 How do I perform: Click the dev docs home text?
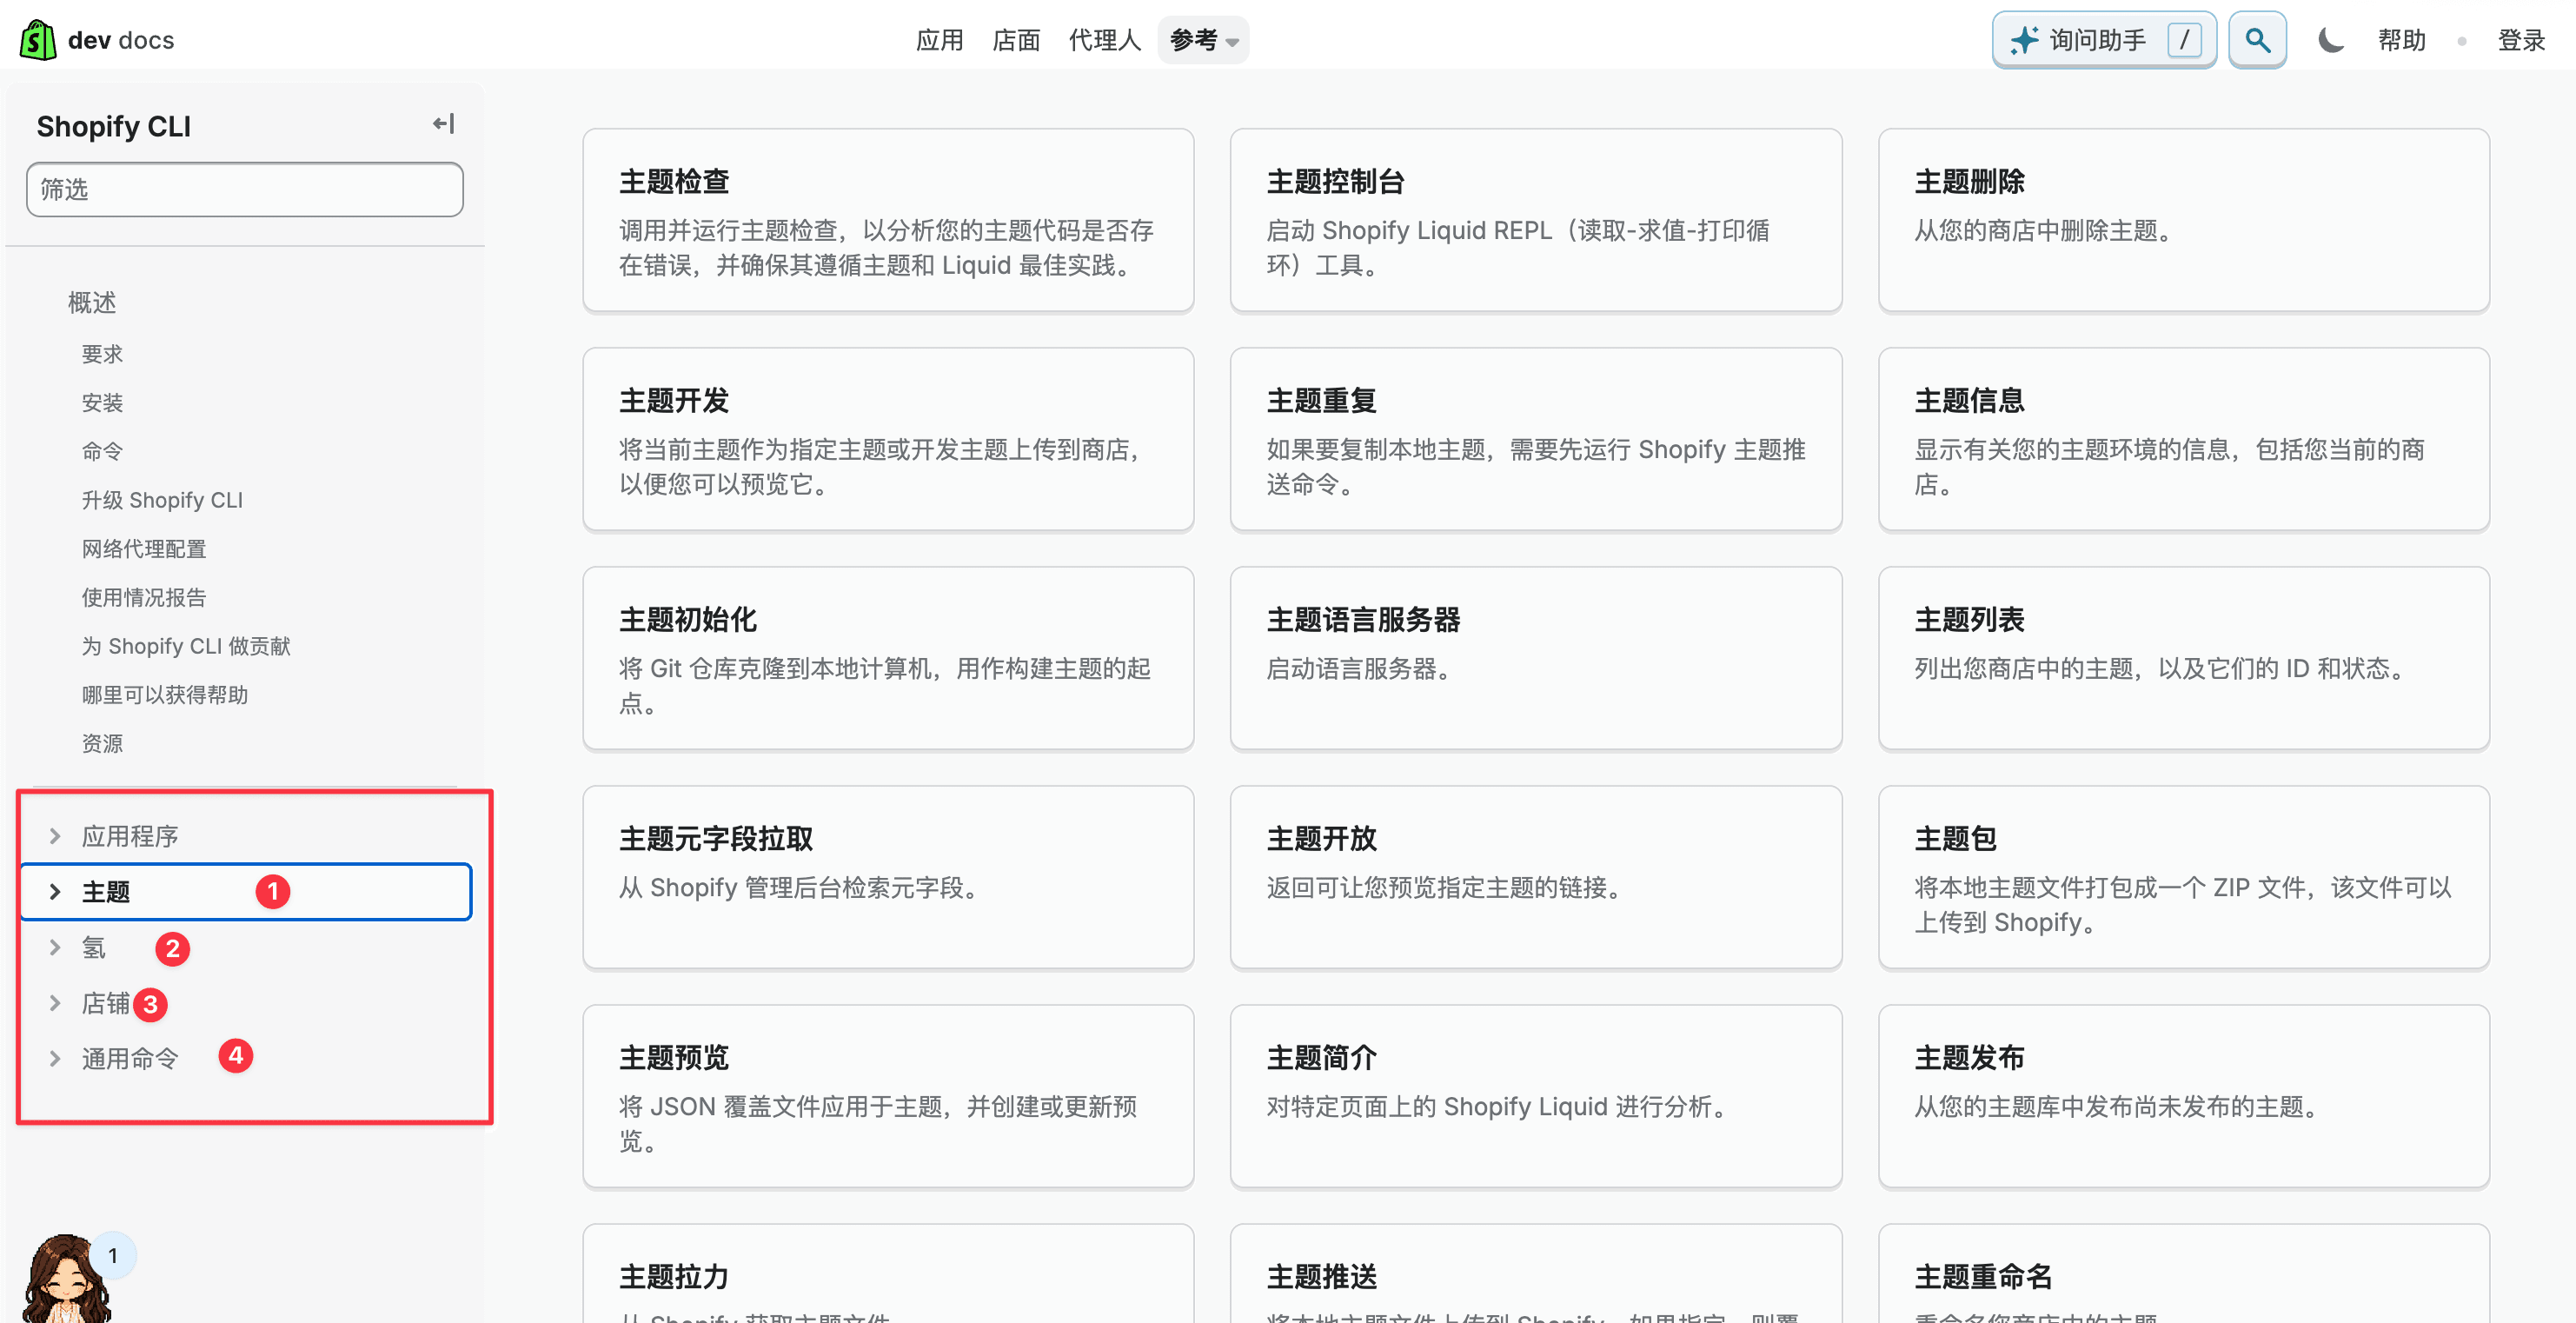pyautogui.click(x=121, y=40)
